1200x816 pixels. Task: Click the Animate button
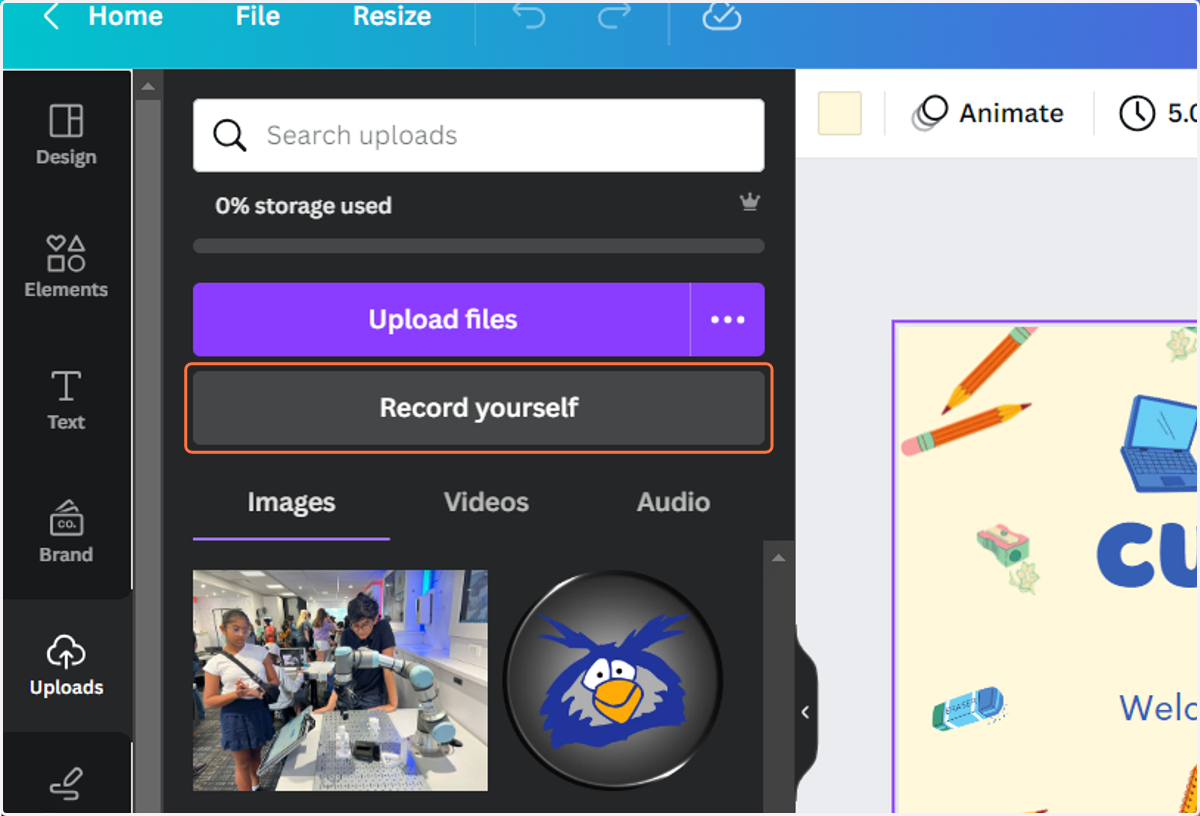(x=988, y=113)
